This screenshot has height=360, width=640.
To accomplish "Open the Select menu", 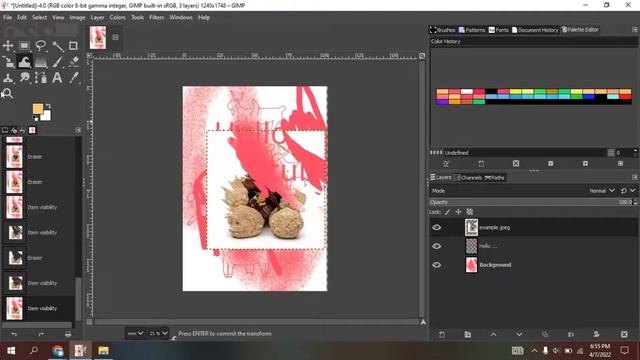I will point(40,17).
